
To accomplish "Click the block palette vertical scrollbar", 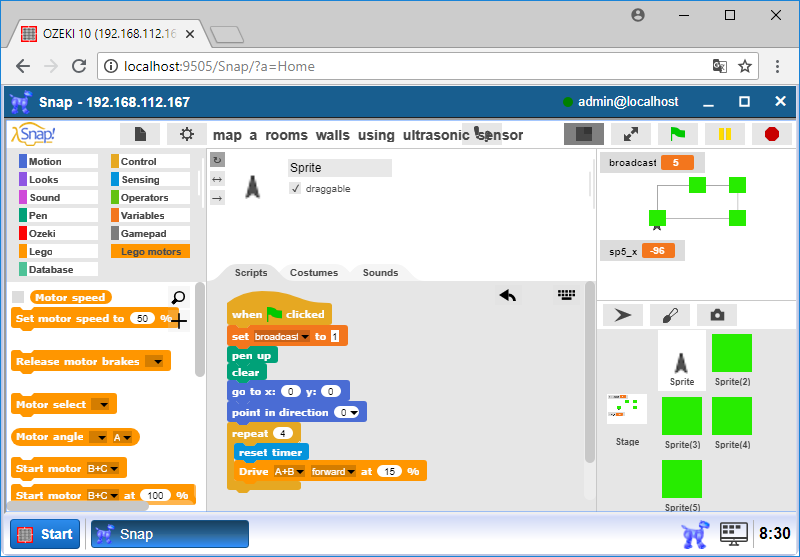I will [200, 330].
